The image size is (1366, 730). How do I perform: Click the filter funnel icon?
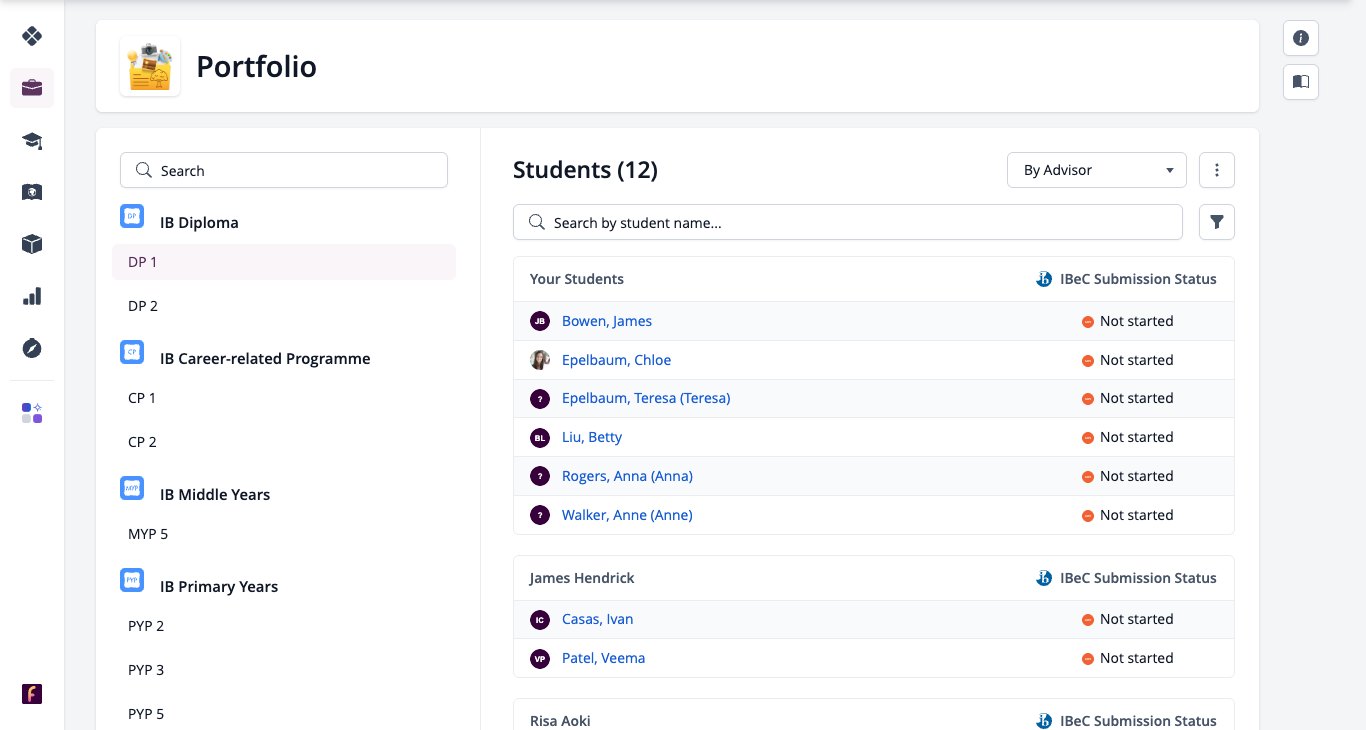tap(1217, 222)
